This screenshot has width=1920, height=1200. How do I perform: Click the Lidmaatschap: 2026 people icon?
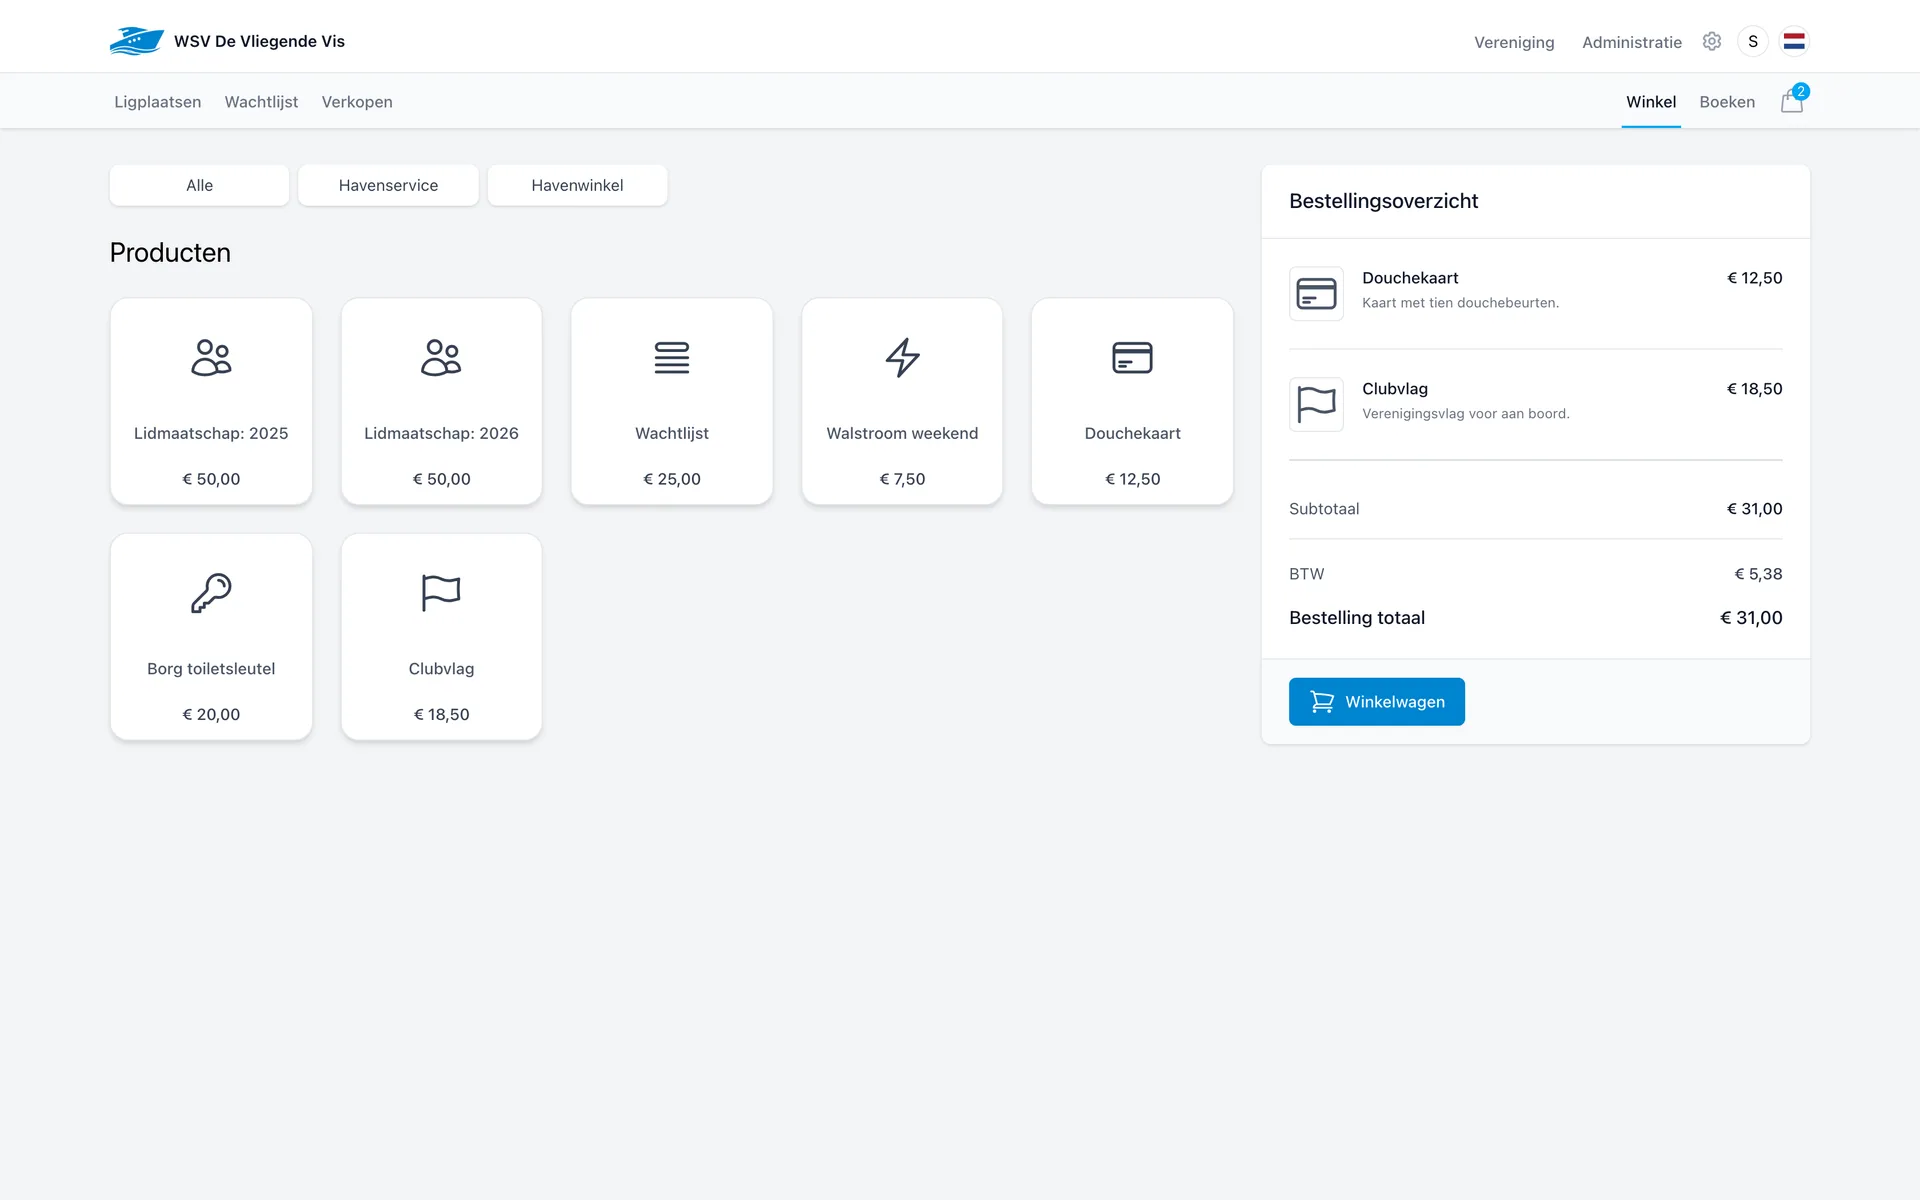click(441, 357)
